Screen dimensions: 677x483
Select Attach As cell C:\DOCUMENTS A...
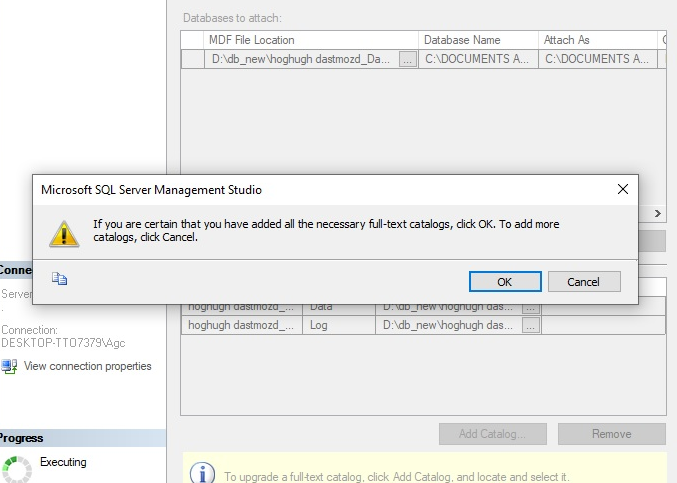[598, 59]
